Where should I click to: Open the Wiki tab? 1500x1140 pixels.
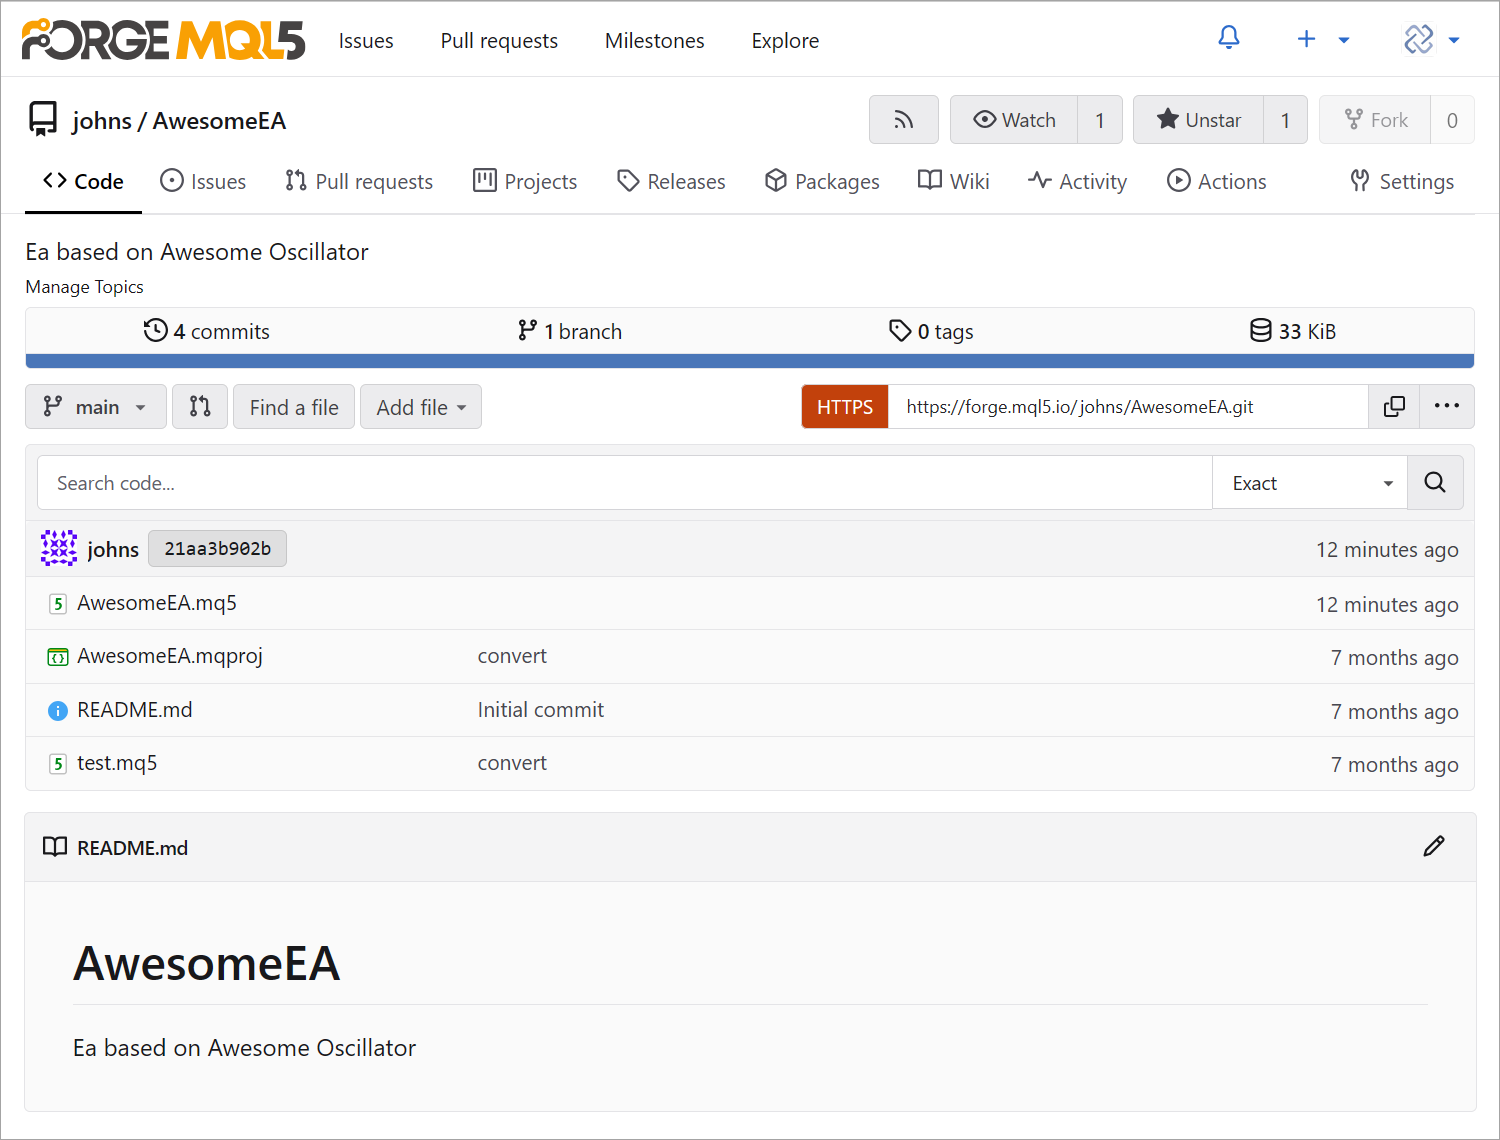coord(954,182)
